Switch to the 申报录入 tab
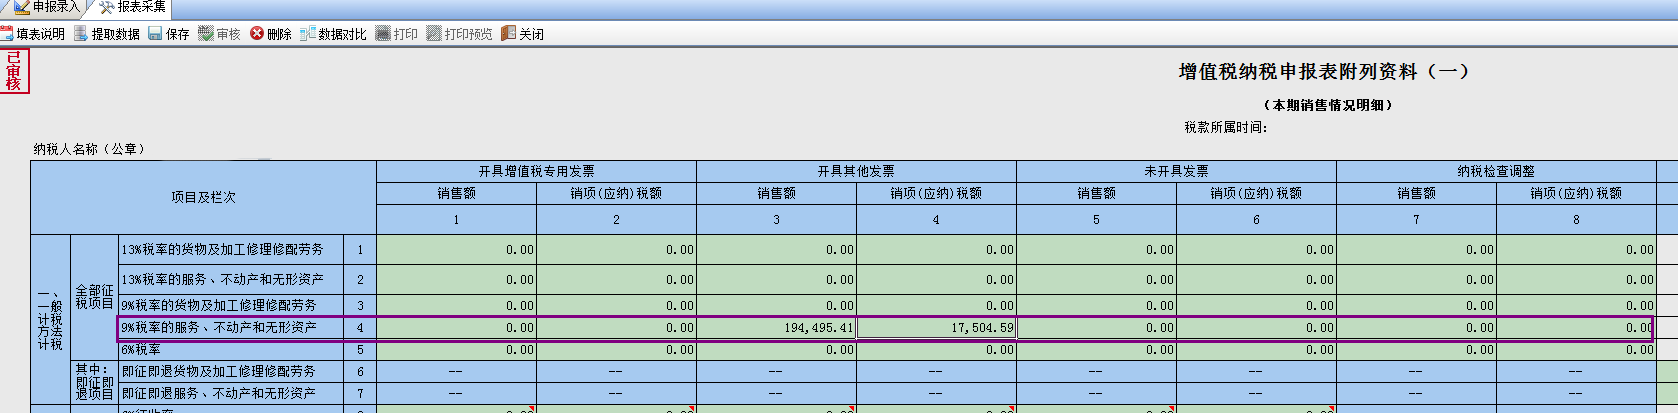1678x413 pixels. click(47, 8)
